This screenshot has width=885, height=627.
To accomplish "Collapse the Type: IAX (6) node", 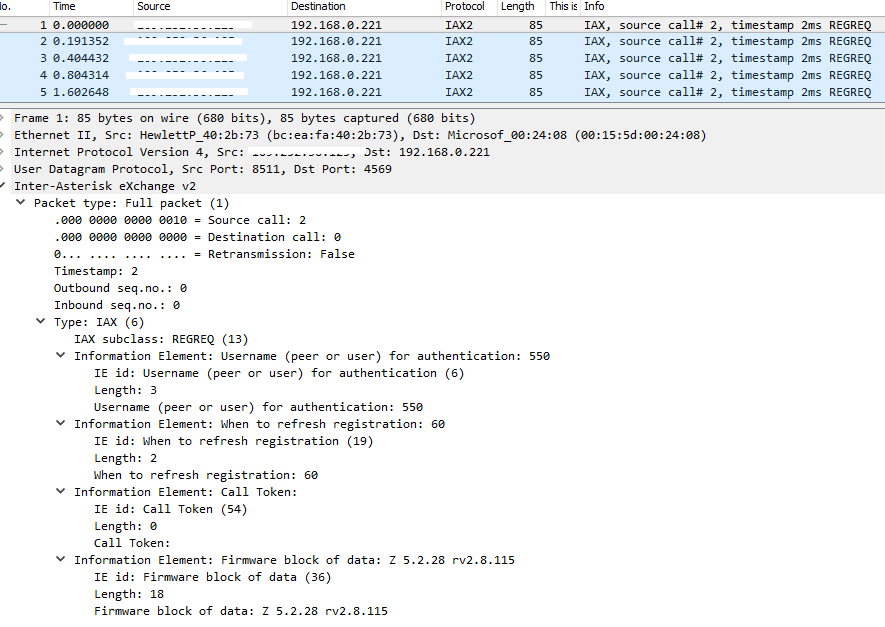I will pyautogui.click(x=41, y=322).
